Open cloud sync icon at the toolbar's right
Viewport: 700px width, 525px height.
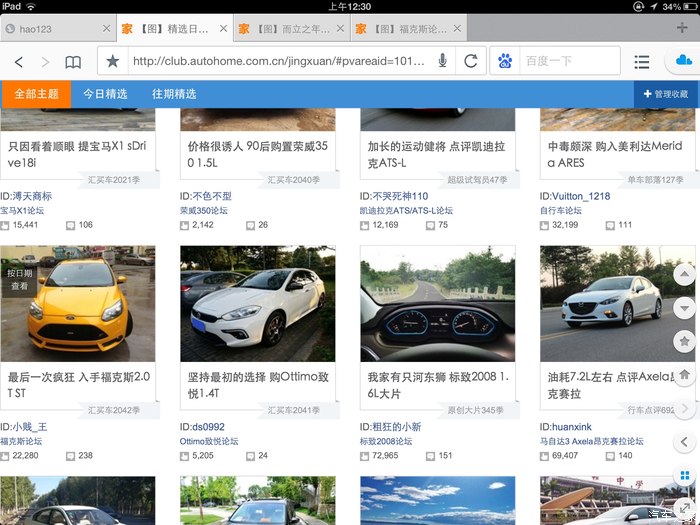684,62
